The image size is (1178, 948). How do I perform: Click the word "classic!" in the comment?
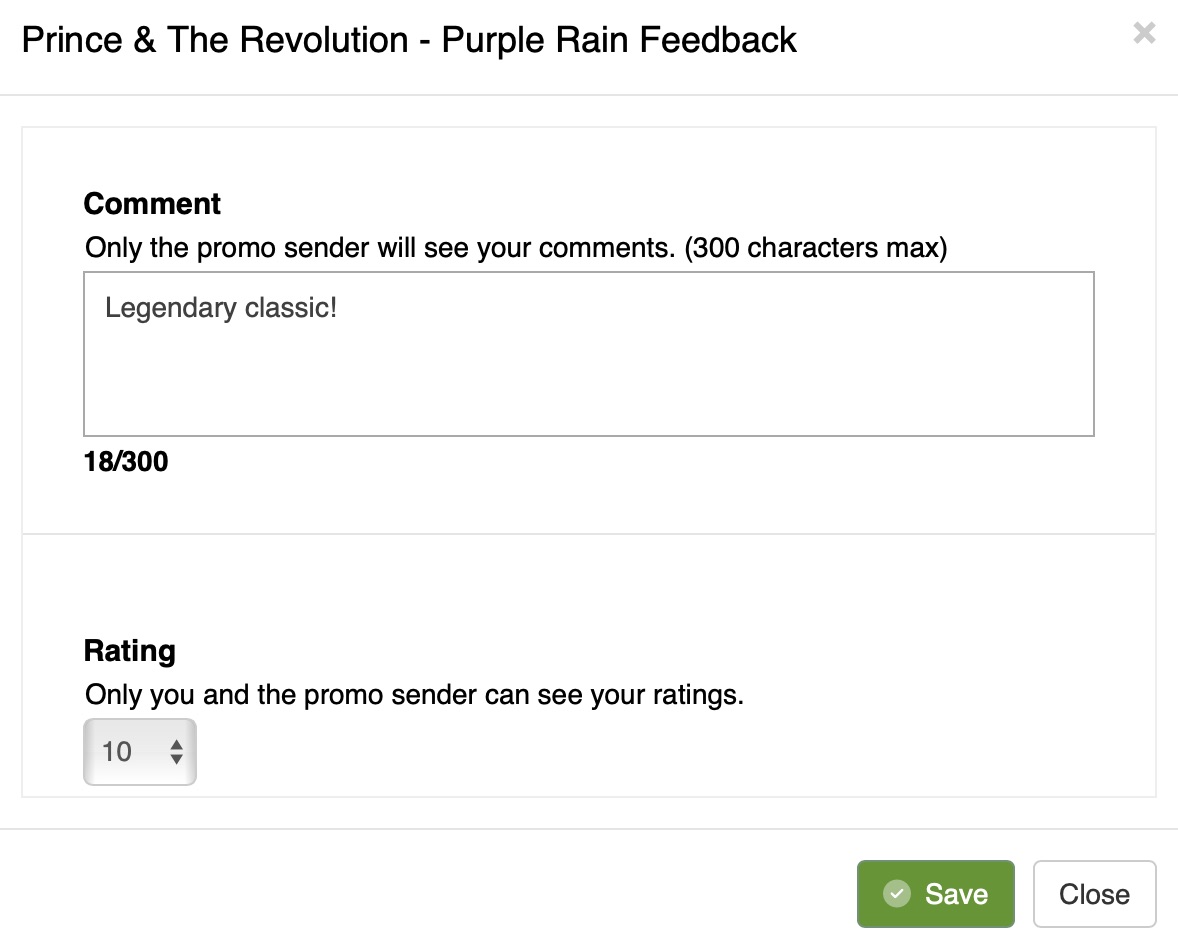coord(291,308)
